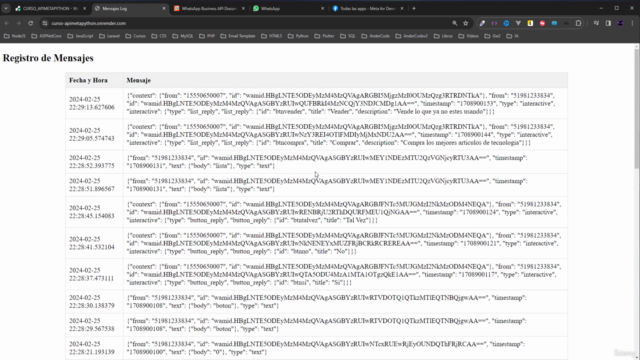Open the IA bookmarks folder
The height and width of the screenshot is (360, 640).
click(513, 36)
